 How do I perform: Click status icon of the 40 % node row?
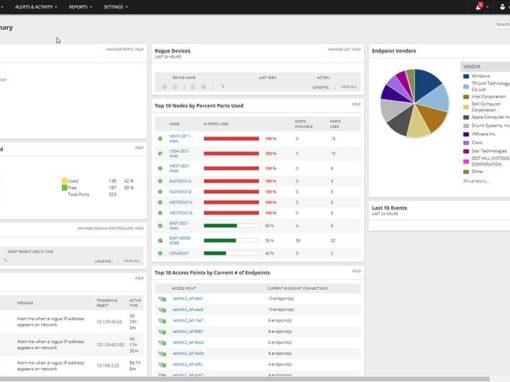160,253
